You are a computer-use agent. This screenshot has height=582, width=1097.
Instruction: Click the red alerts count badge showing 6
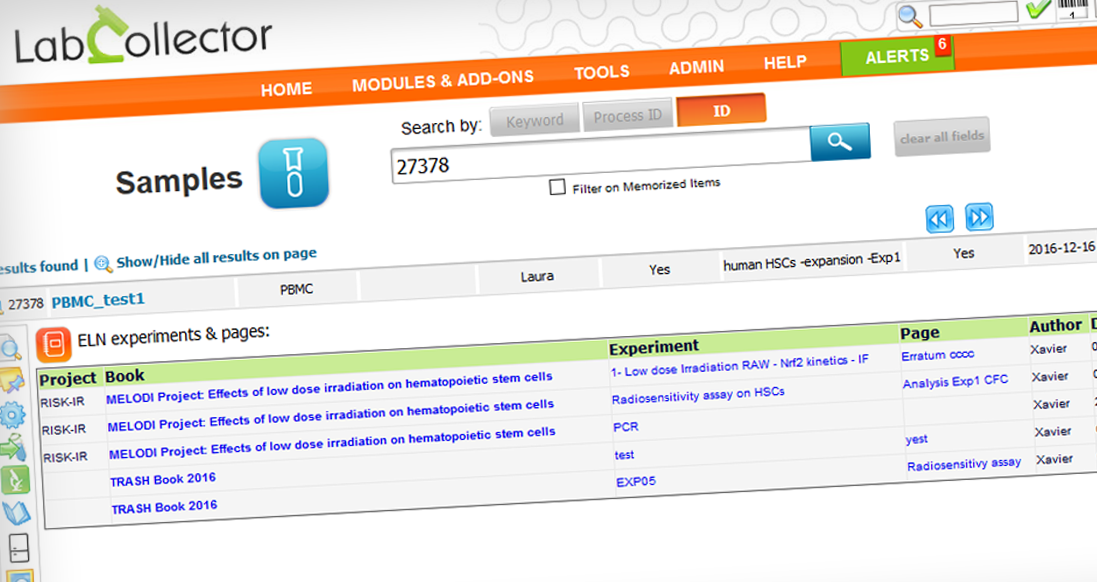pyautogui.click(x=942, y=45)
